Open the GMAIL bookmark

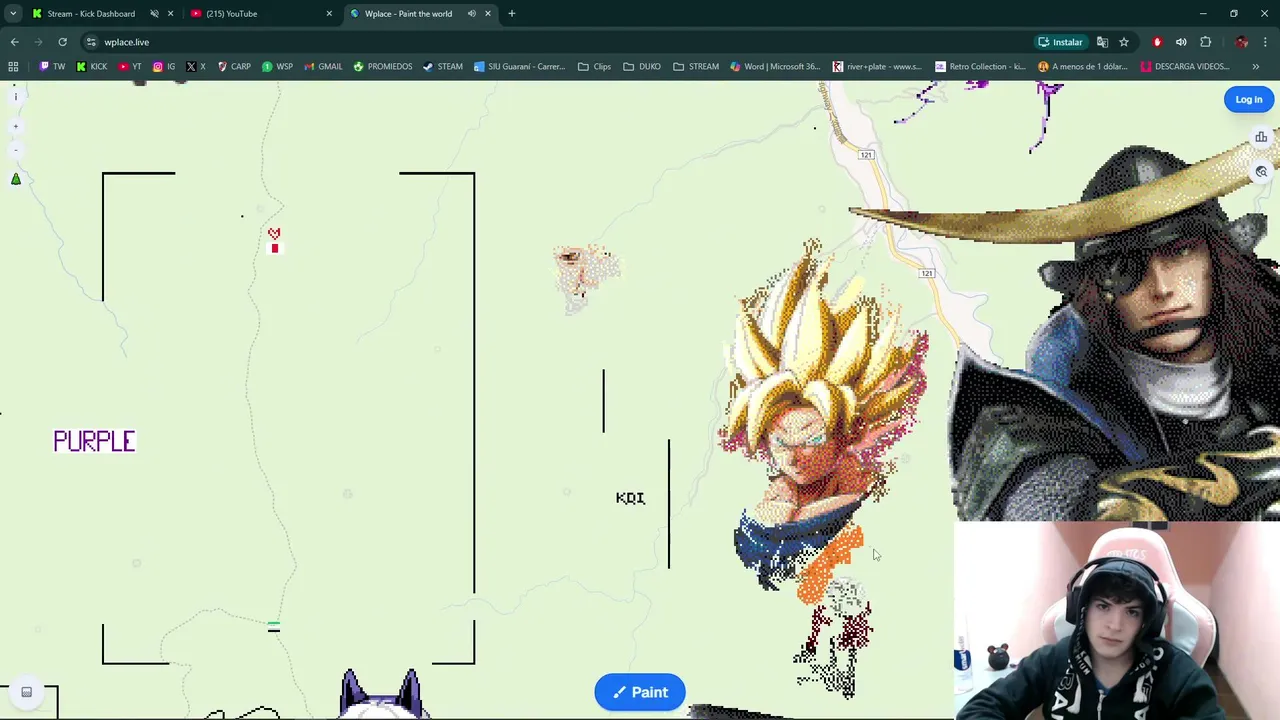tap(322, 67)
